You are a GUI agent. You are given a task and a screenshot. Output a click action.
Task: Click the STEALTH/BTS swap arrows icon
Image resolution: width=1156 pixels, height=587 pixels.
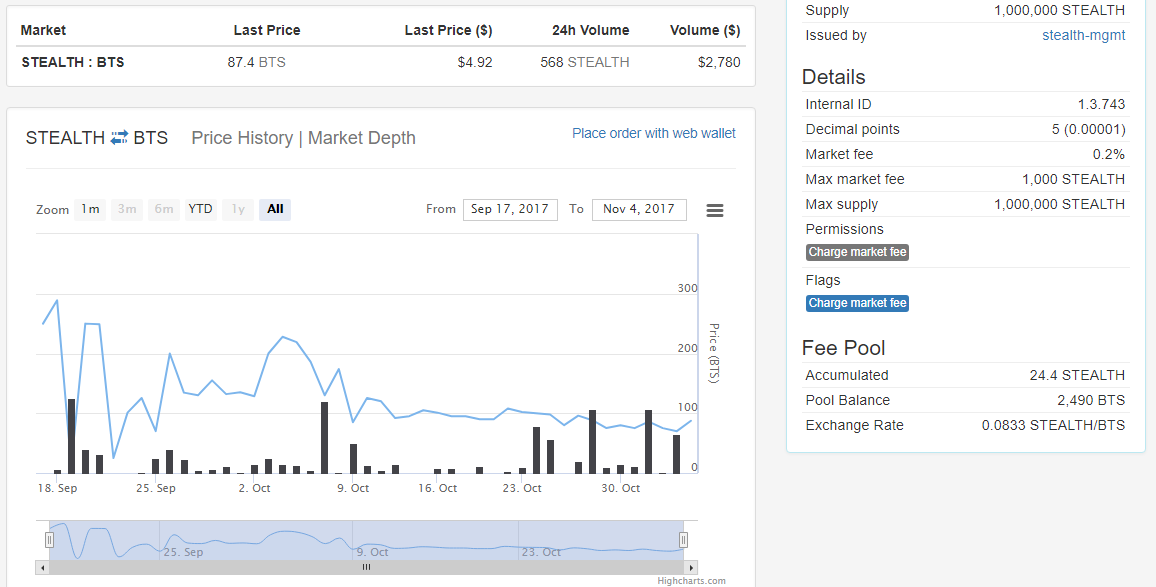pyautogui.click(x=119, y=138)
